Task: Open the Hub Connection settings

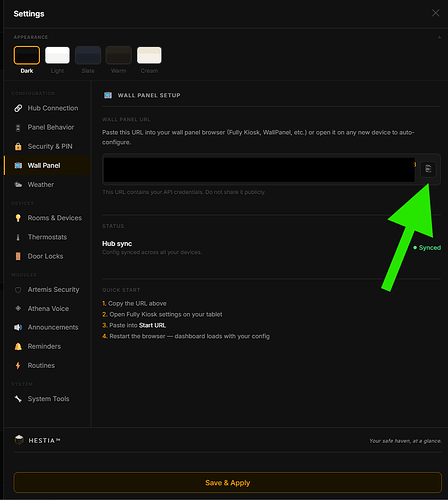Action: coord(47,108)
